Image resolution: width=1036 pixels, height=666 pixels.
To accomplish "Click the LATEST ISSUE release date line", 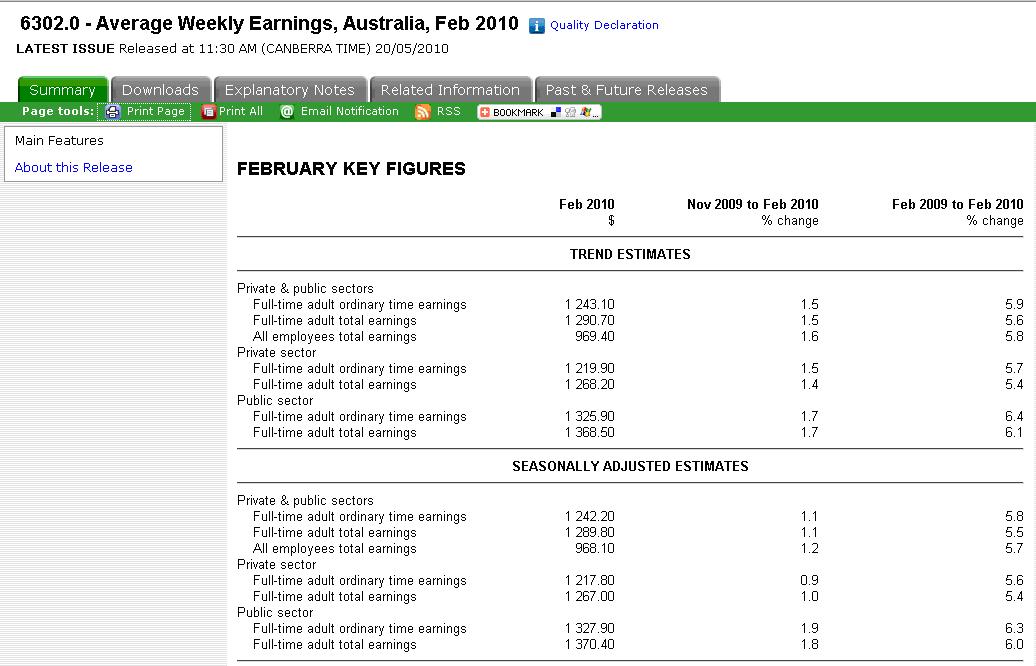I will click(233, 49).
